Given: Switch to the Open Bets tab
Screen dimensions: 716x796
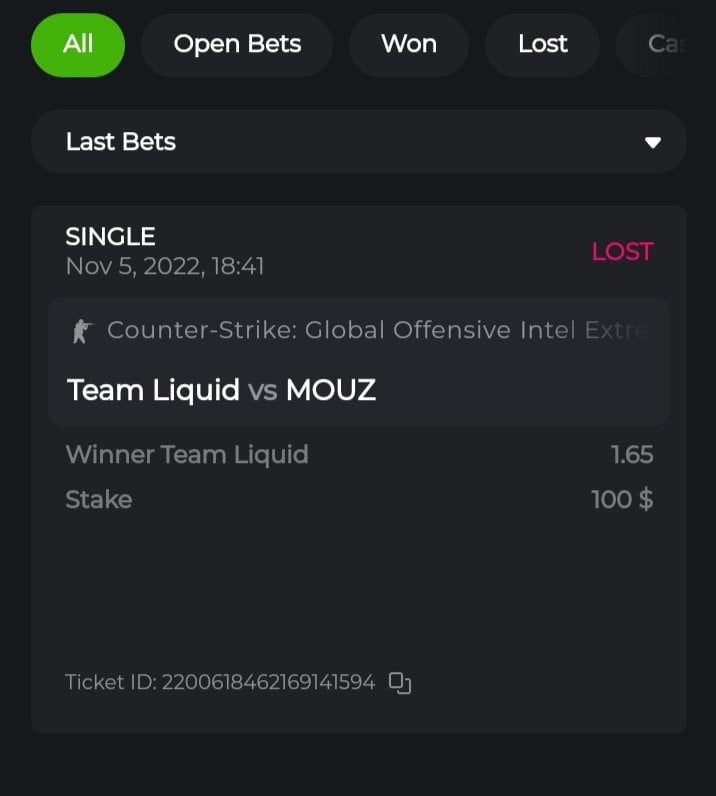Looking at the screenshot, I should click(x=237, y=44).
